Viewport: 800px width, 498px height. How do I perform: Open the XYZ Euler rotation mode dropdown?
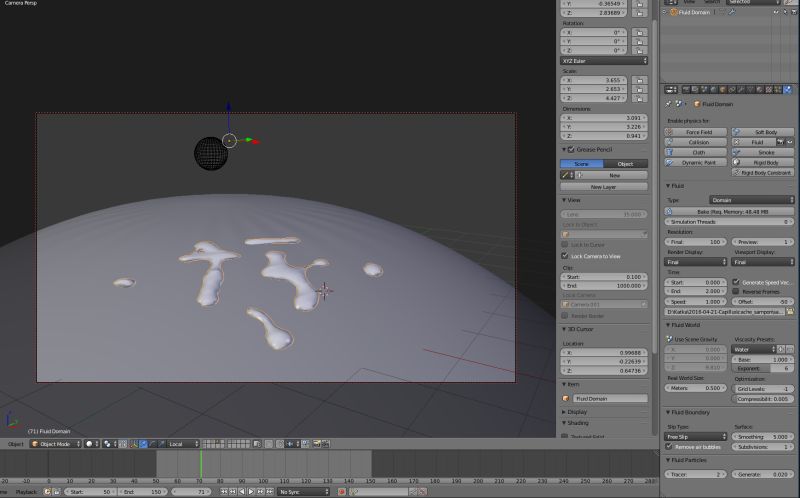pyautogui.click(x=604, y=61)
